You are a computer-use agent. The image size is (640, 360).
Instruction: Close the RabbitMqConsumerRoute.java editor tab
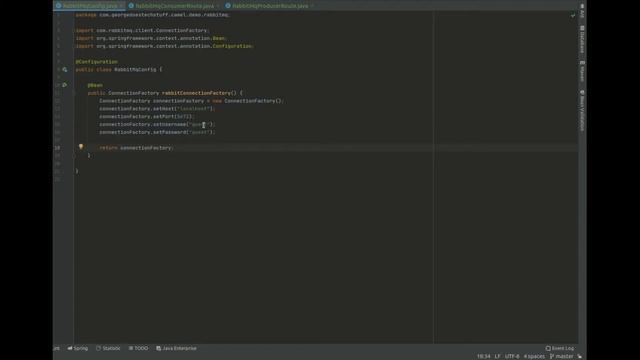point(218,6)
